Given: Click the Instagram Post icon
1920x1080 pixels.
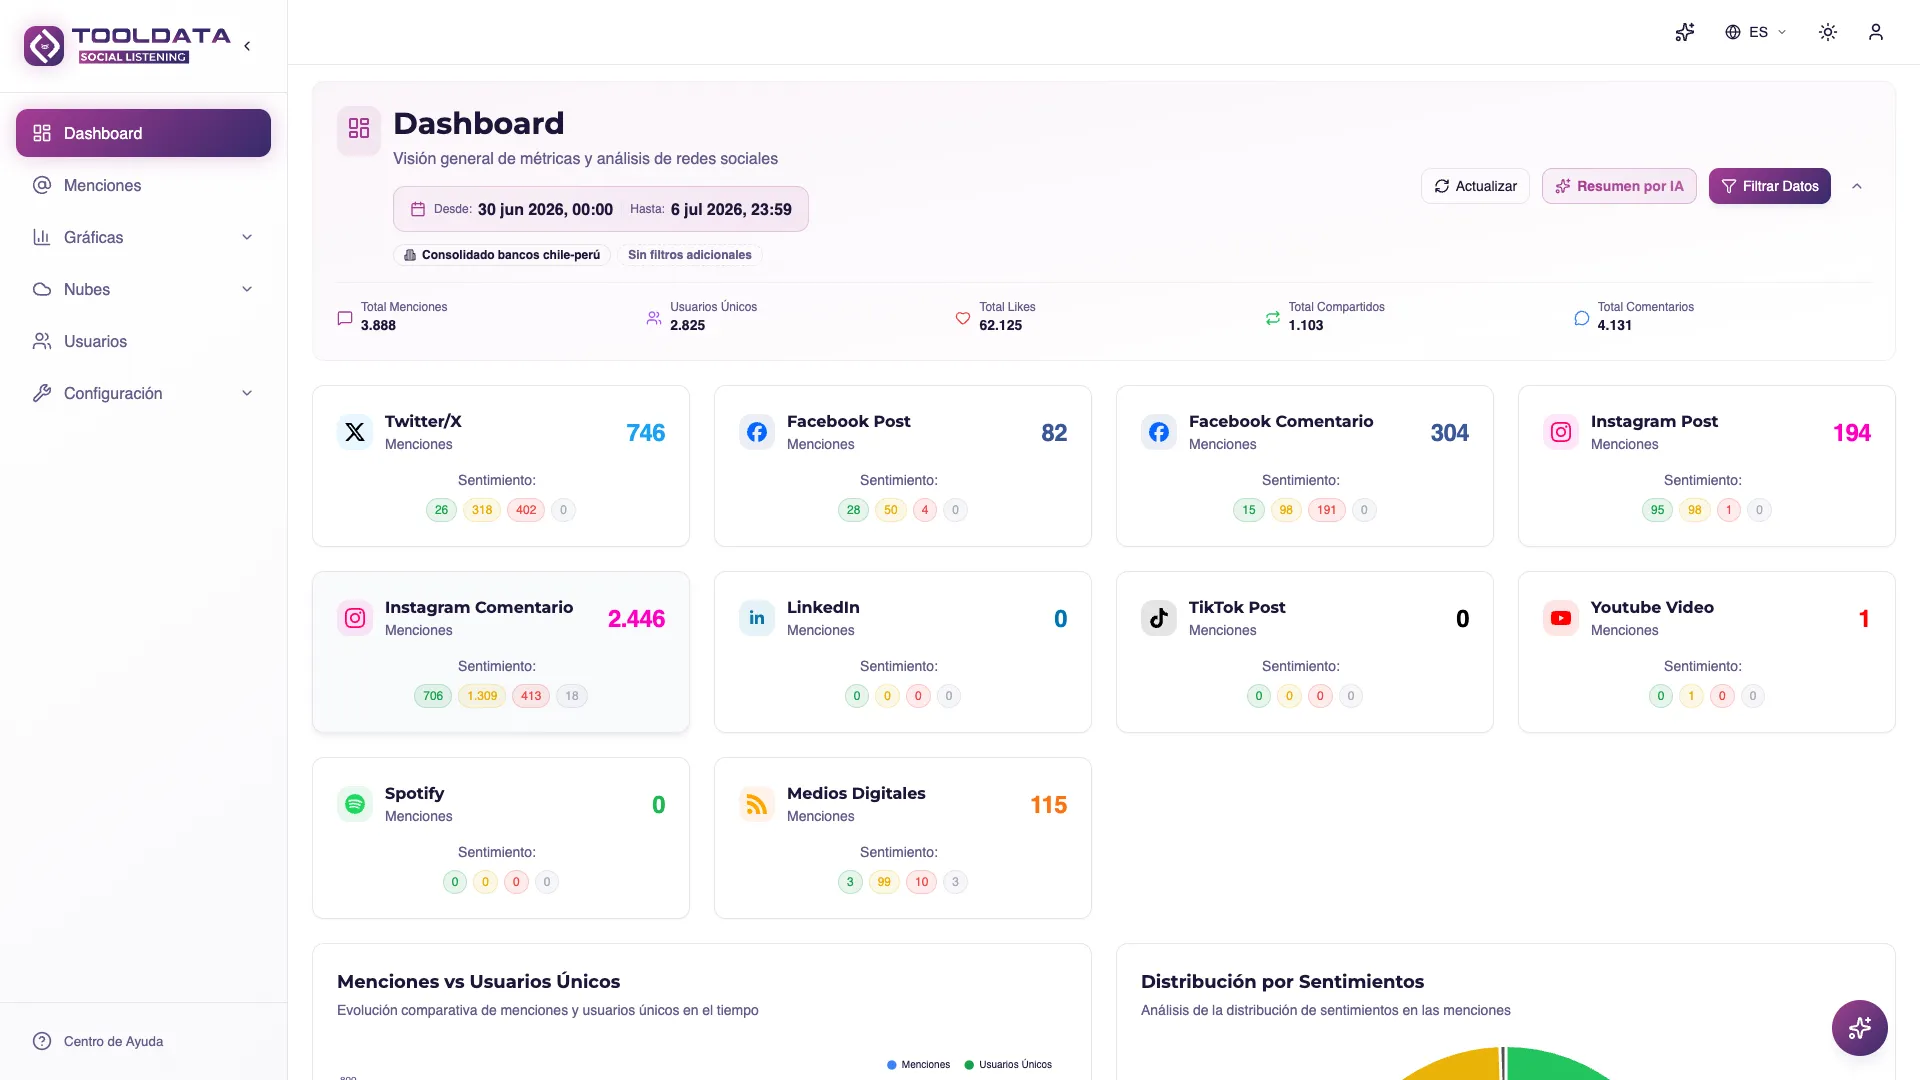Looking at the screenshot, I should click(x=1561, y=432).
